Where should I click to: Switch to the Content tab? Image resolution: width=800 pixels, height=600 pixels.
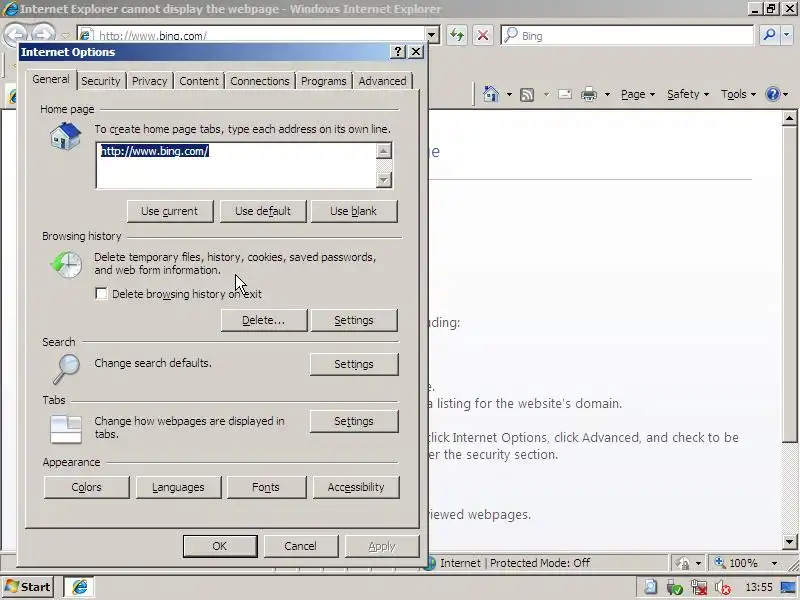[199, 81]
